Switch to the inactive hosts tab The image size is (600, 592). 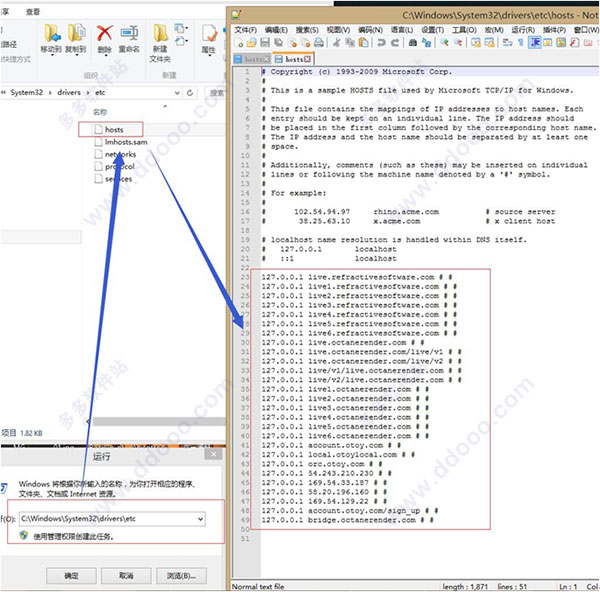pos(252,59)
